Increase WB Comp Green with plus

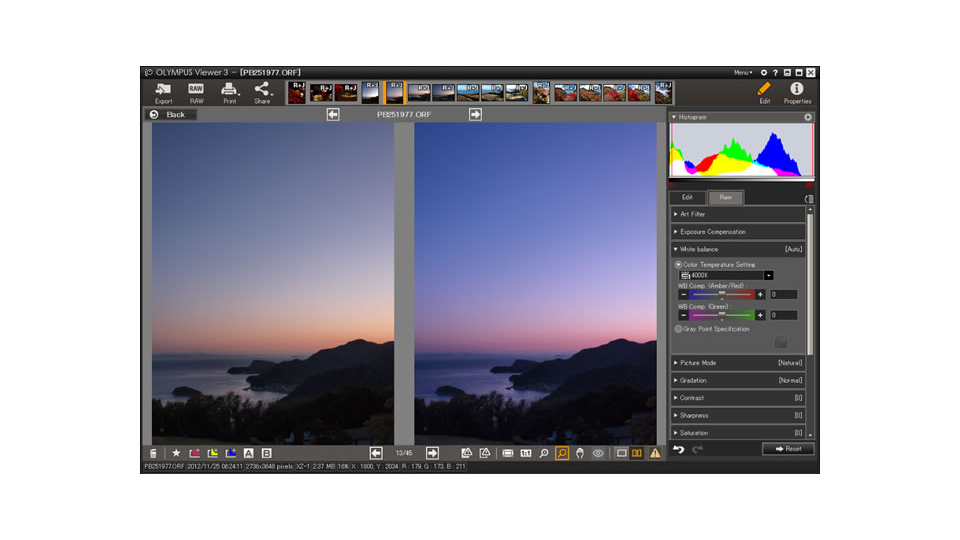tap(760, 315)
